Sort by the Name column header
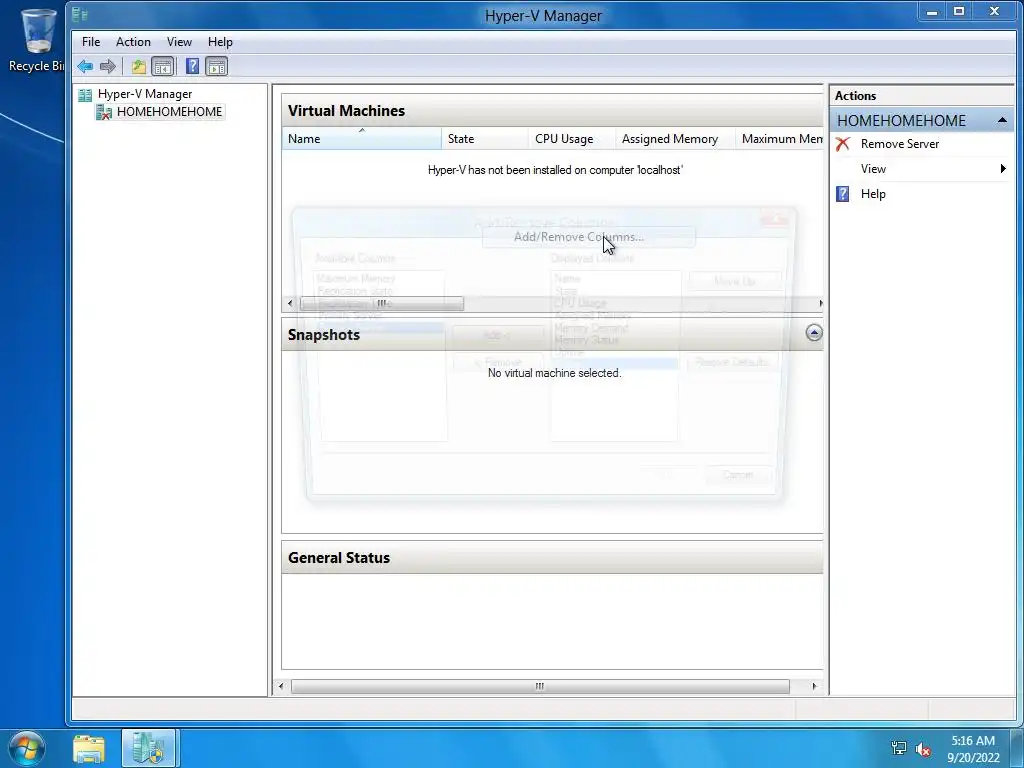This screenshot has width=1024, height=768. click(362, 138)
